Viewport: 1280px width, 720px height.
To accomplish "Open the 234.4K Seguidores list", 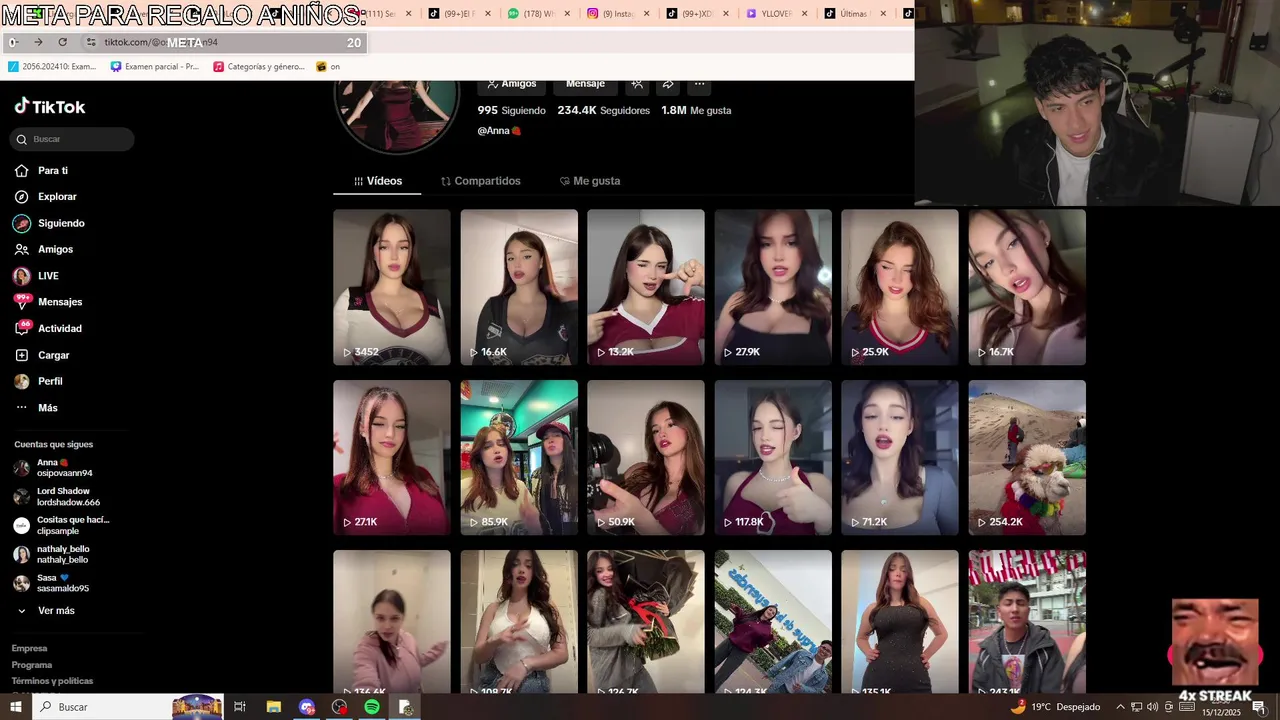I will point(603,111).
